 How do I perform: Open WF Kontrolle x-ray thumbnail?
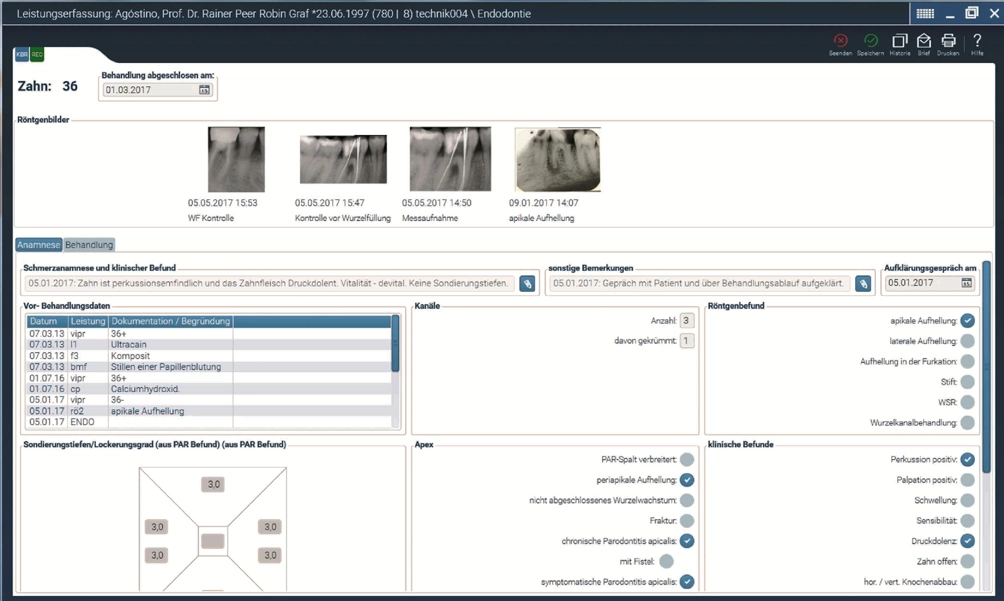click(236, 159)
